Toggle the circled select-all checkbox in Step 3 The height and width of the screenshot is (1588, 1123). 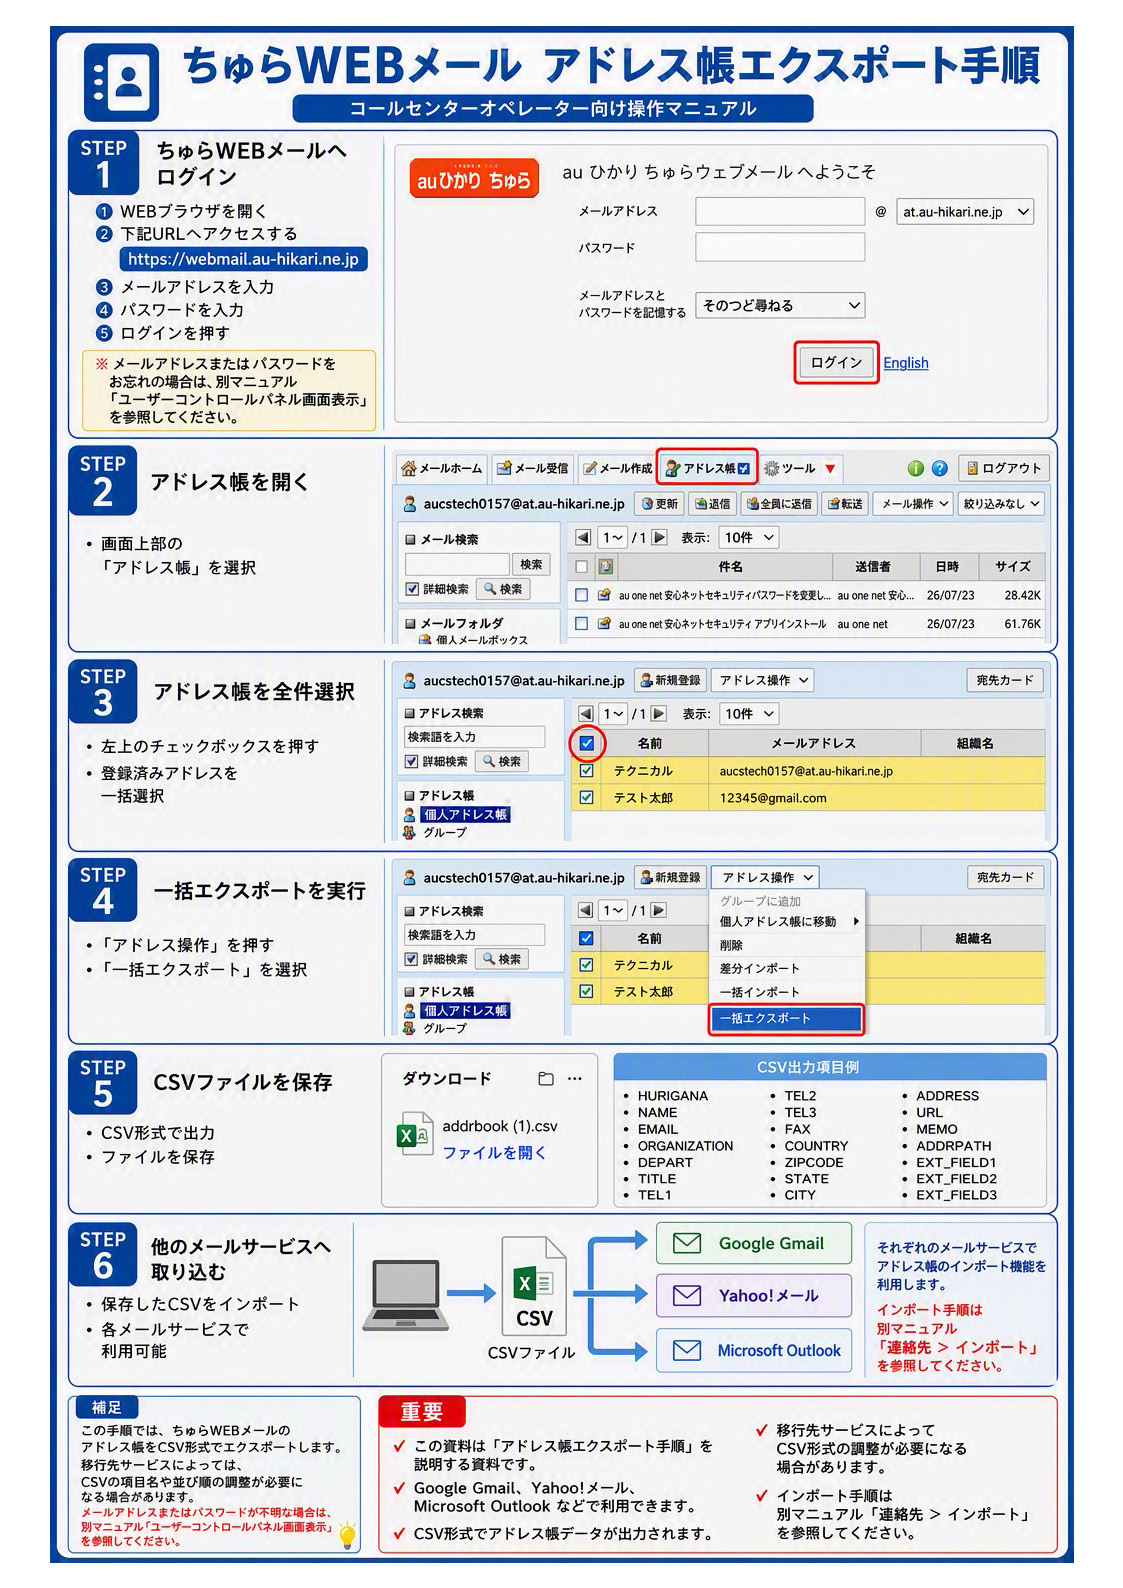coord(587,743)
